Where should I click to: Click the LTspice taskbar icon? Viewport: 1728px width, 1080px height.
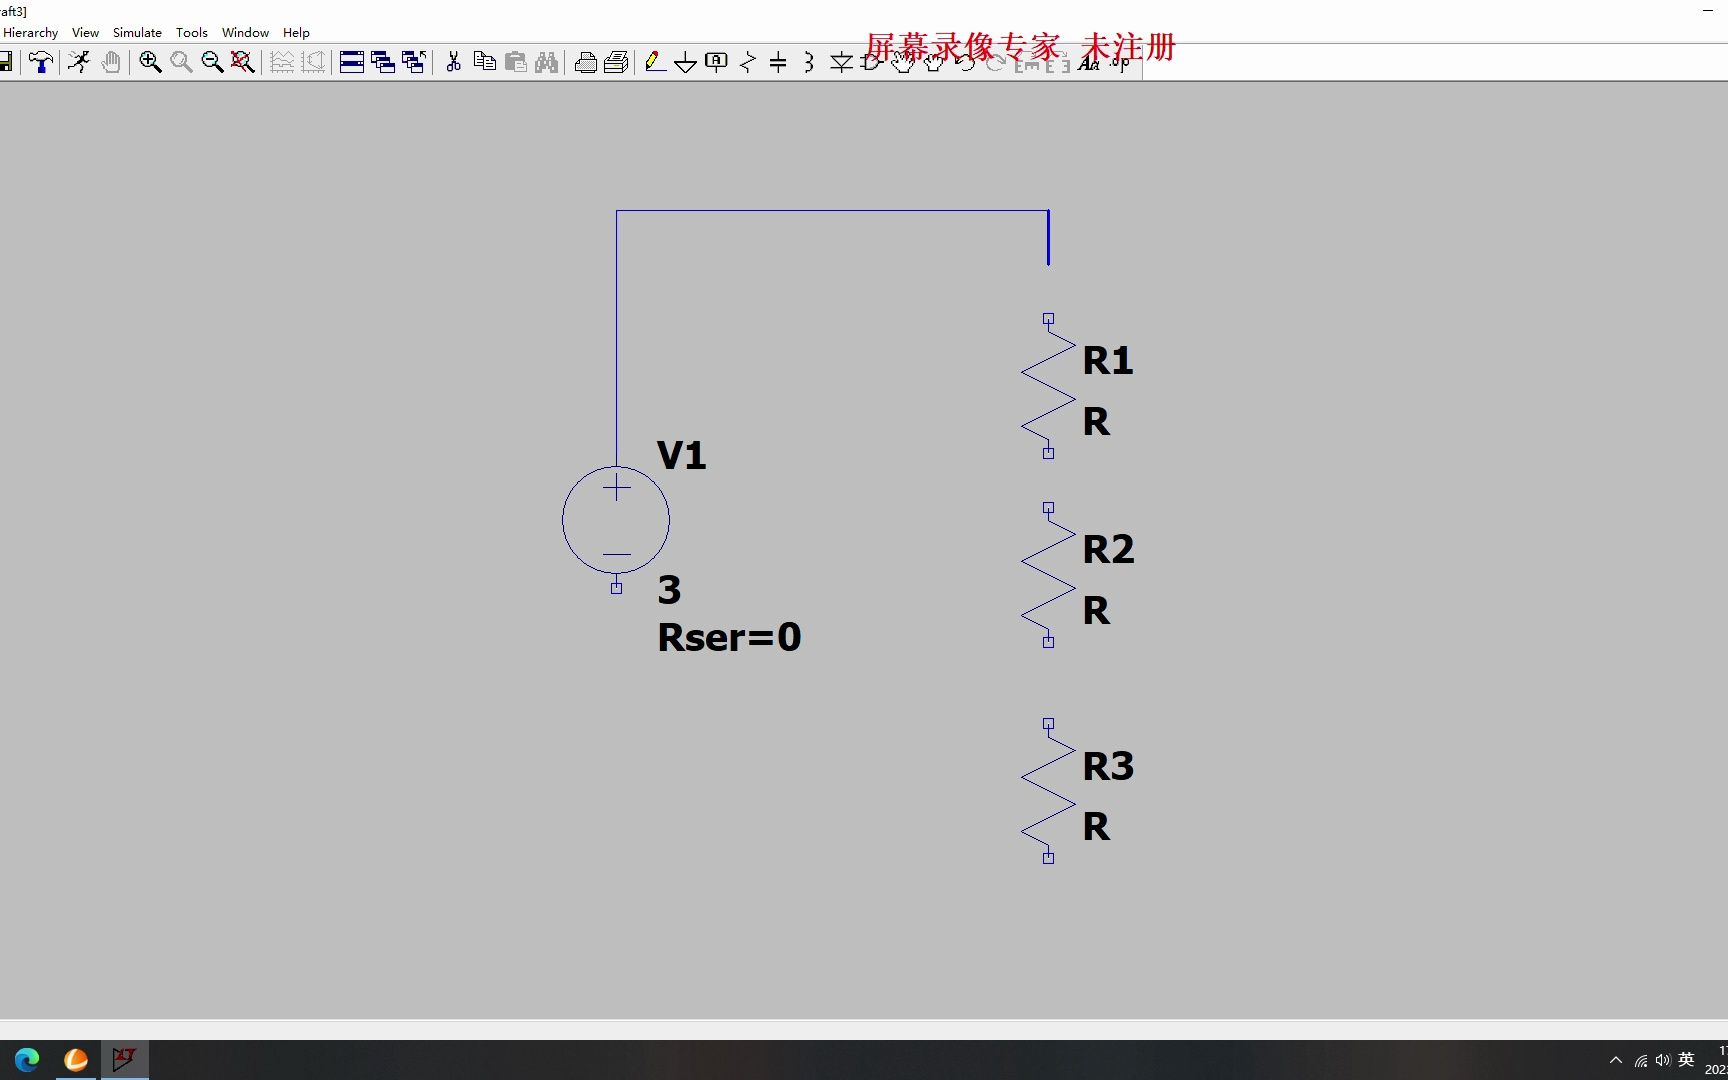124,1059
